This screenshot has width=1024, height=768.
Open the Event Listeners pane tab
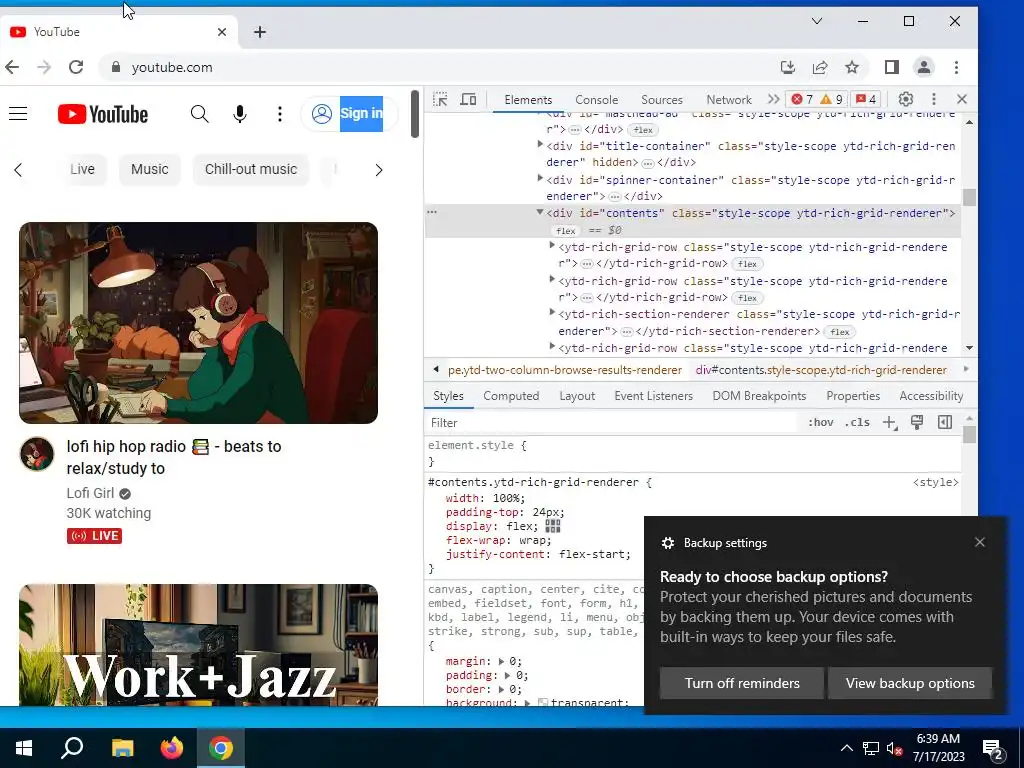click(x=653, y=396)
